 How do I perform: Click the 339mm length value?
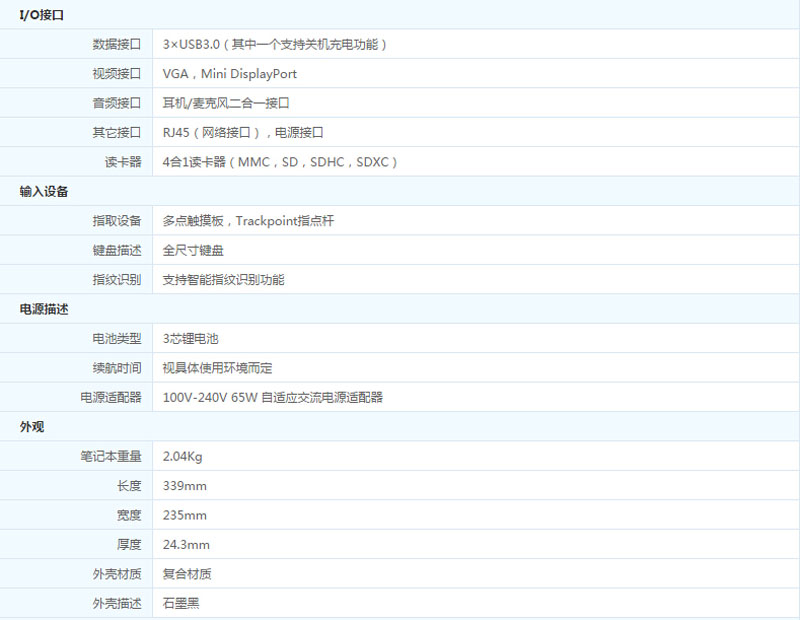coord(183,485)
